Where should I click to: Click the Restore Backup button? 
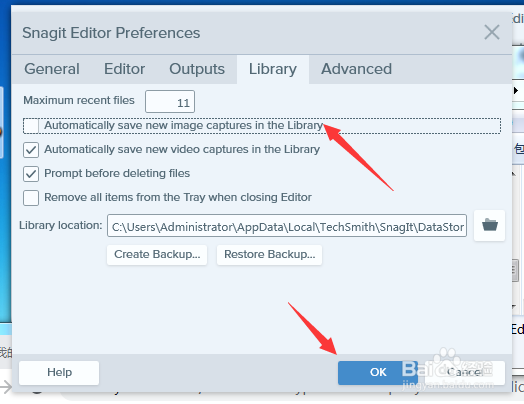(x=269, y=255)
